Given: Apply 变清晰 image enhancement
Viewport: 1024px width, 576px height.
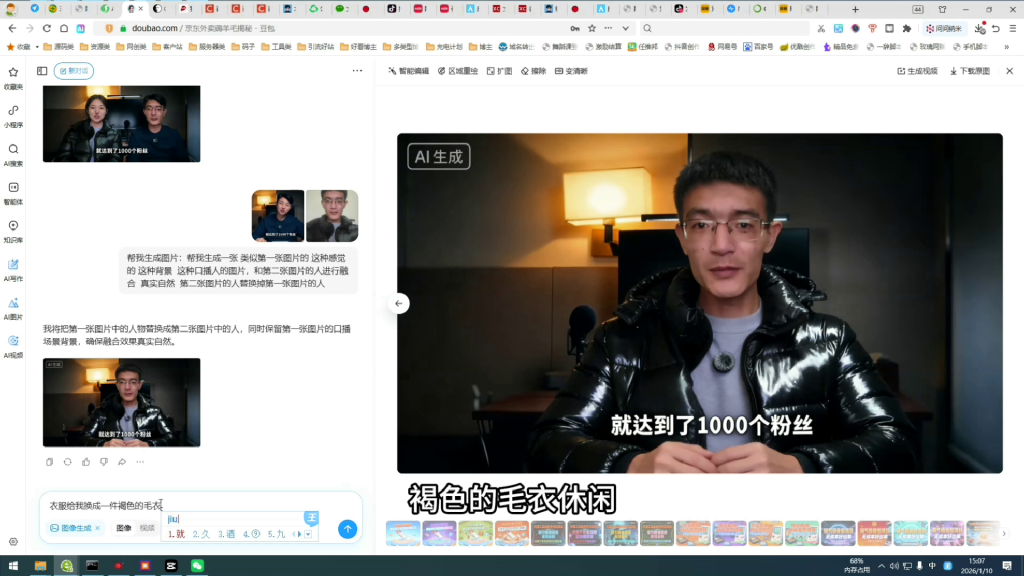Looking at the screenshot, I should (x=571, y=71).
